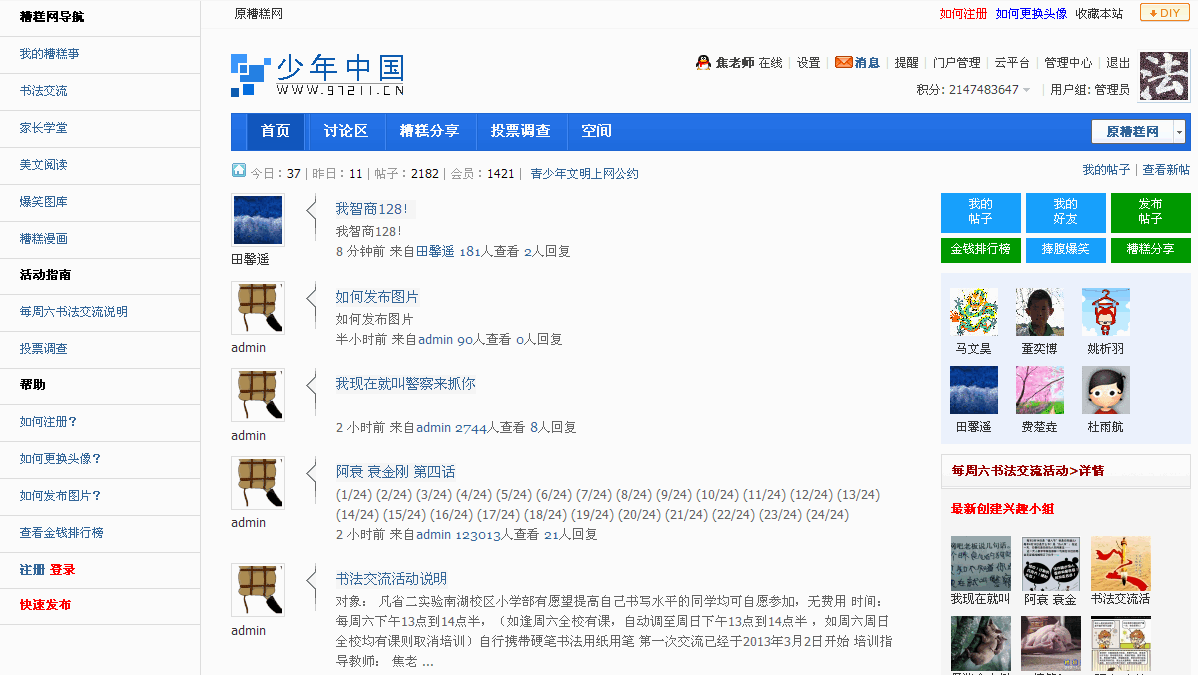
Task: Click the home icon before 今日 stats
Action: 239,170
